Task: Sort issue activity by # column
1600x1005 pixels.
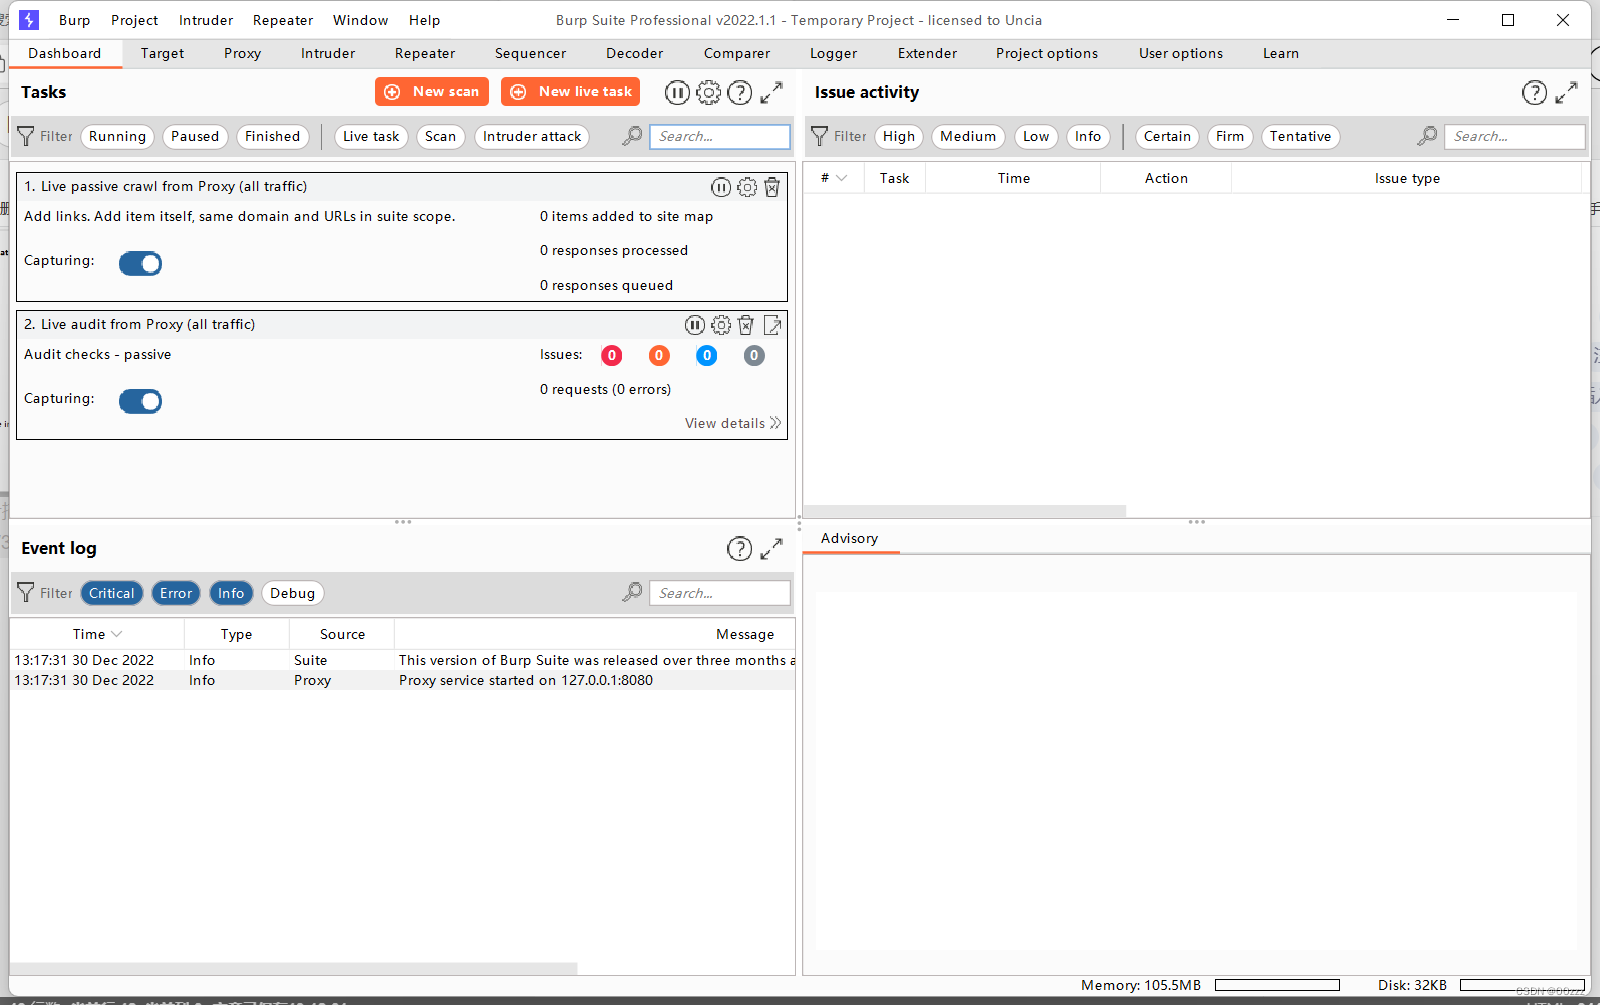Action: (834, 178)
